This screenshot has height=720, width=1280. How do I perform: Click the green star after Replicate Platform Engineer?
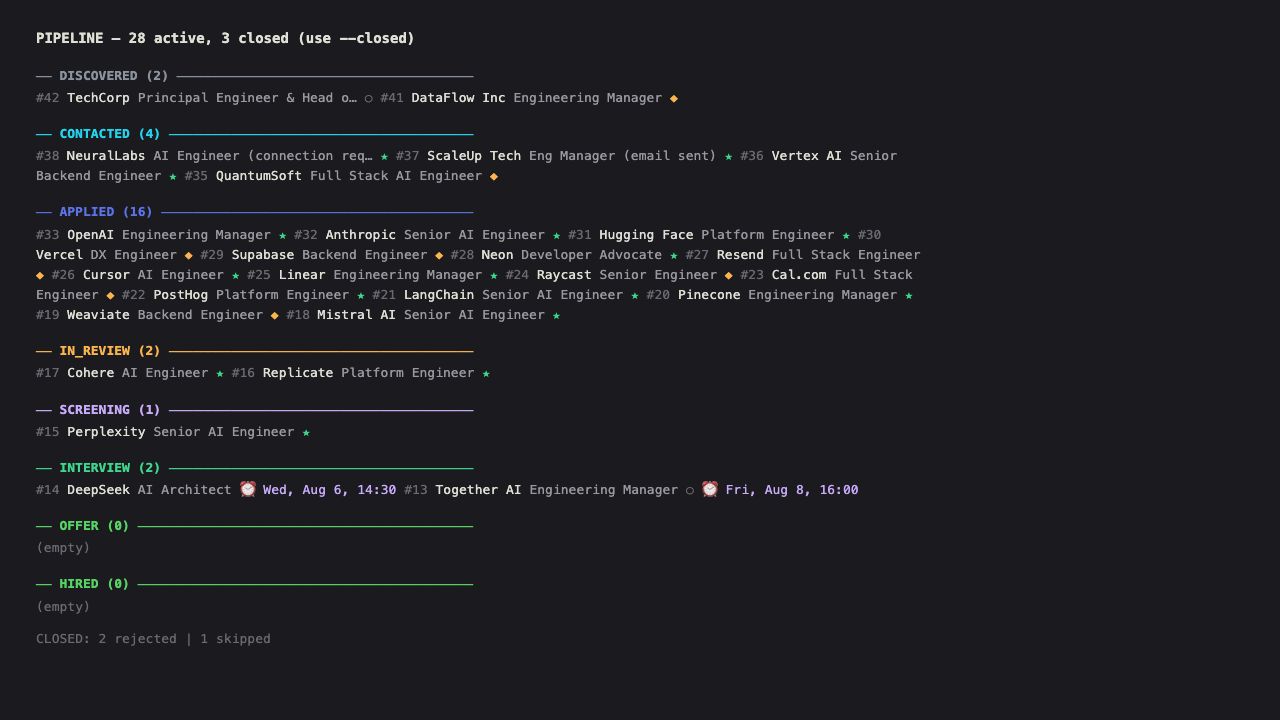pos(486,373)
